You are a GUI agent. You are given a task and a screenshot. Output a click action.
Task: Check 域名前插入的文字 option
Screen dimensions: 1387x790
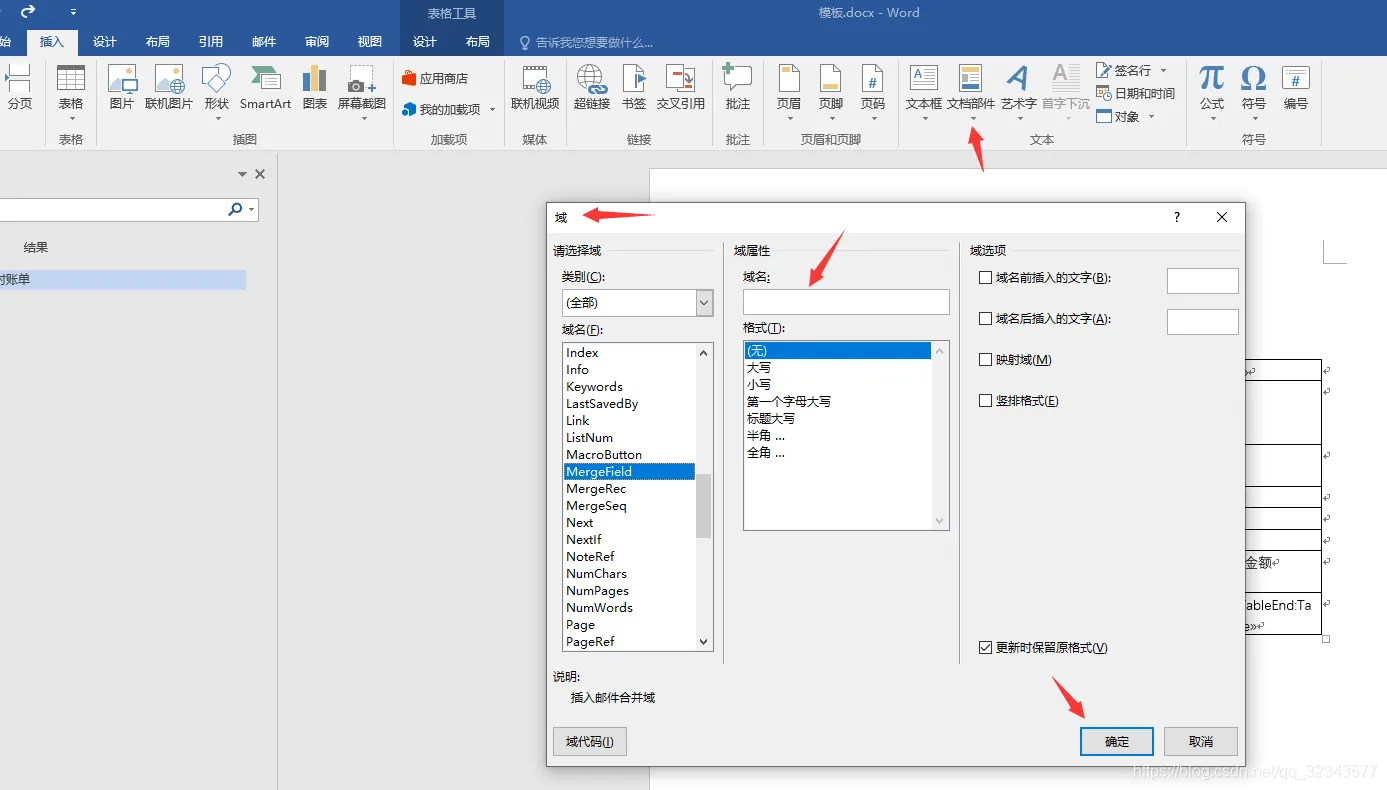985,278
